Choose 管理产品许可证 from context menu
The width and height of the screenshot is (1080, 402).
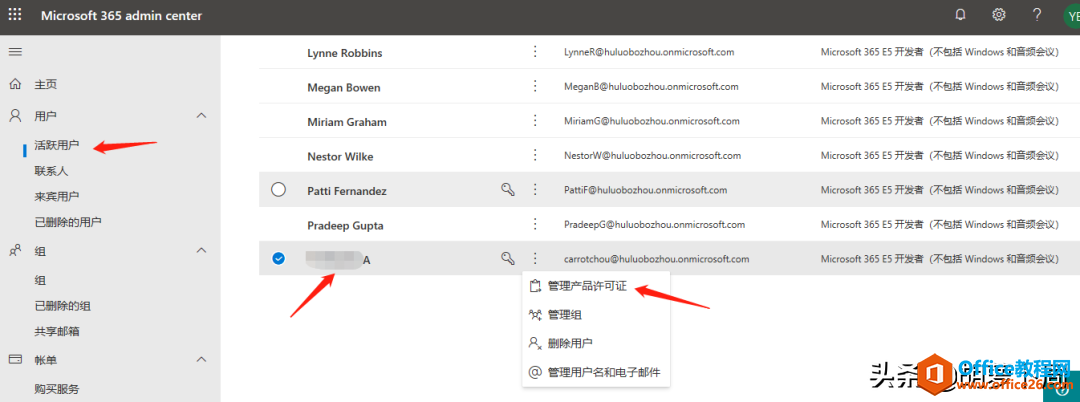click(x=588, y=286)
